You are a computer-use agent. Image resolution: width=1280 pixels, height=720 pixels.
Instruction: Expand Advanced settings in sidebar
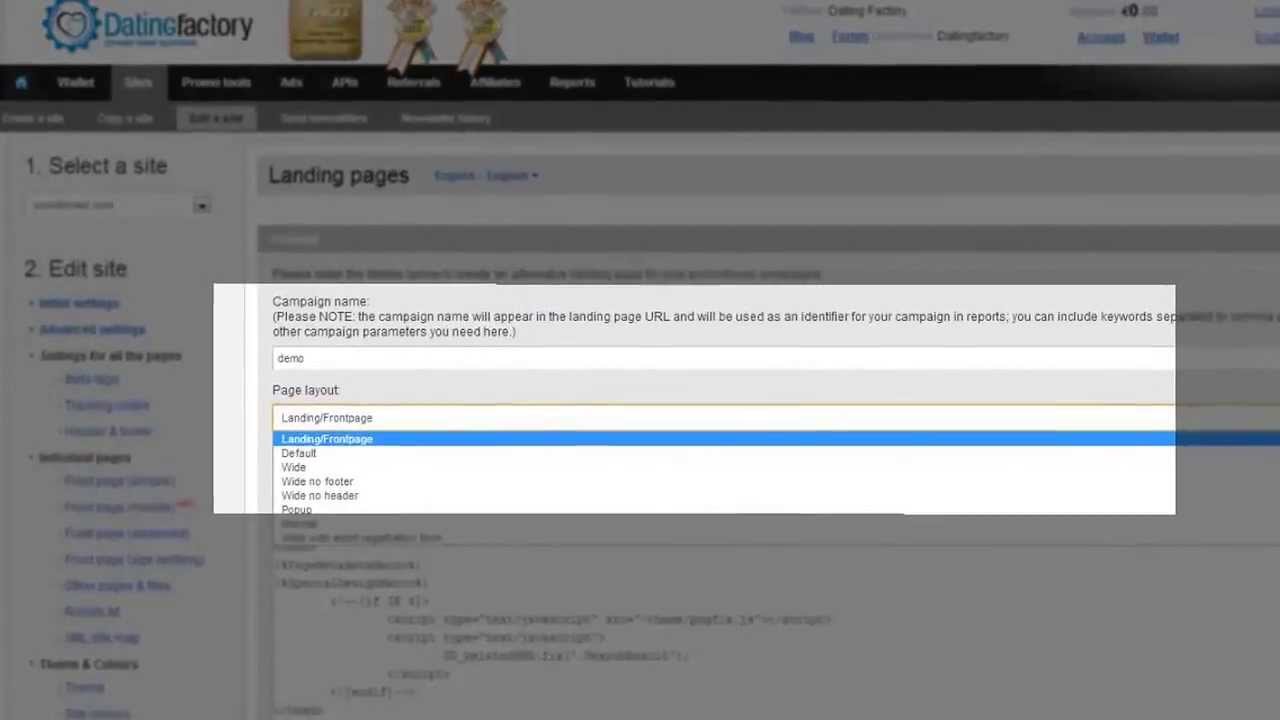point(91,329)
